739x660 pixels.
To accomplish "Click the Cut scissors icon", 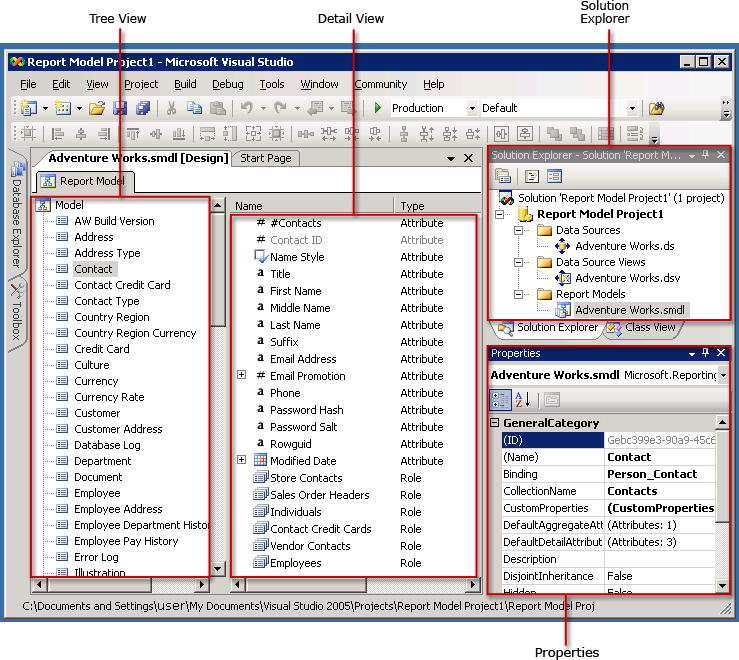I will pos(171,108).
